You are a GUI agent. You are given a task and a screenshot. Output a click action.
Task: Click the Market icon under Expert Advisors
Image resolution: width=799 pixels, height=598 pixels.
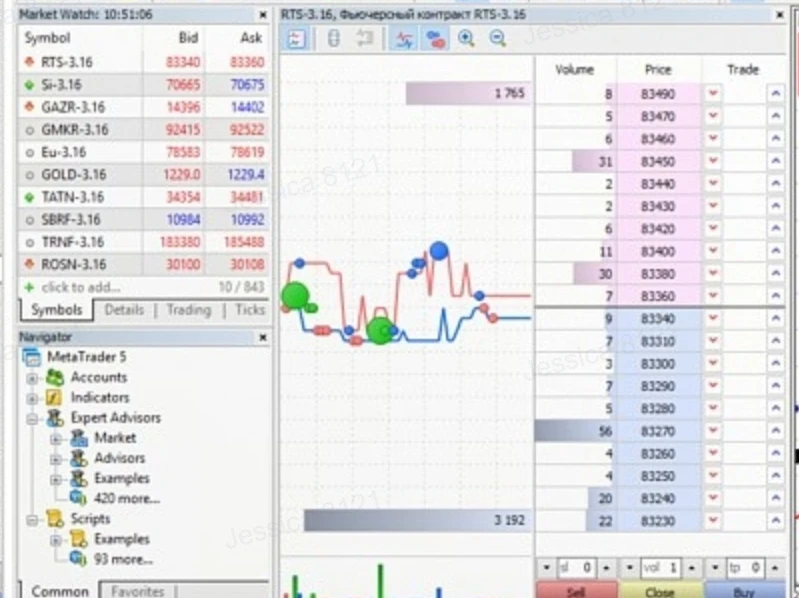click(x=79, y=438)
